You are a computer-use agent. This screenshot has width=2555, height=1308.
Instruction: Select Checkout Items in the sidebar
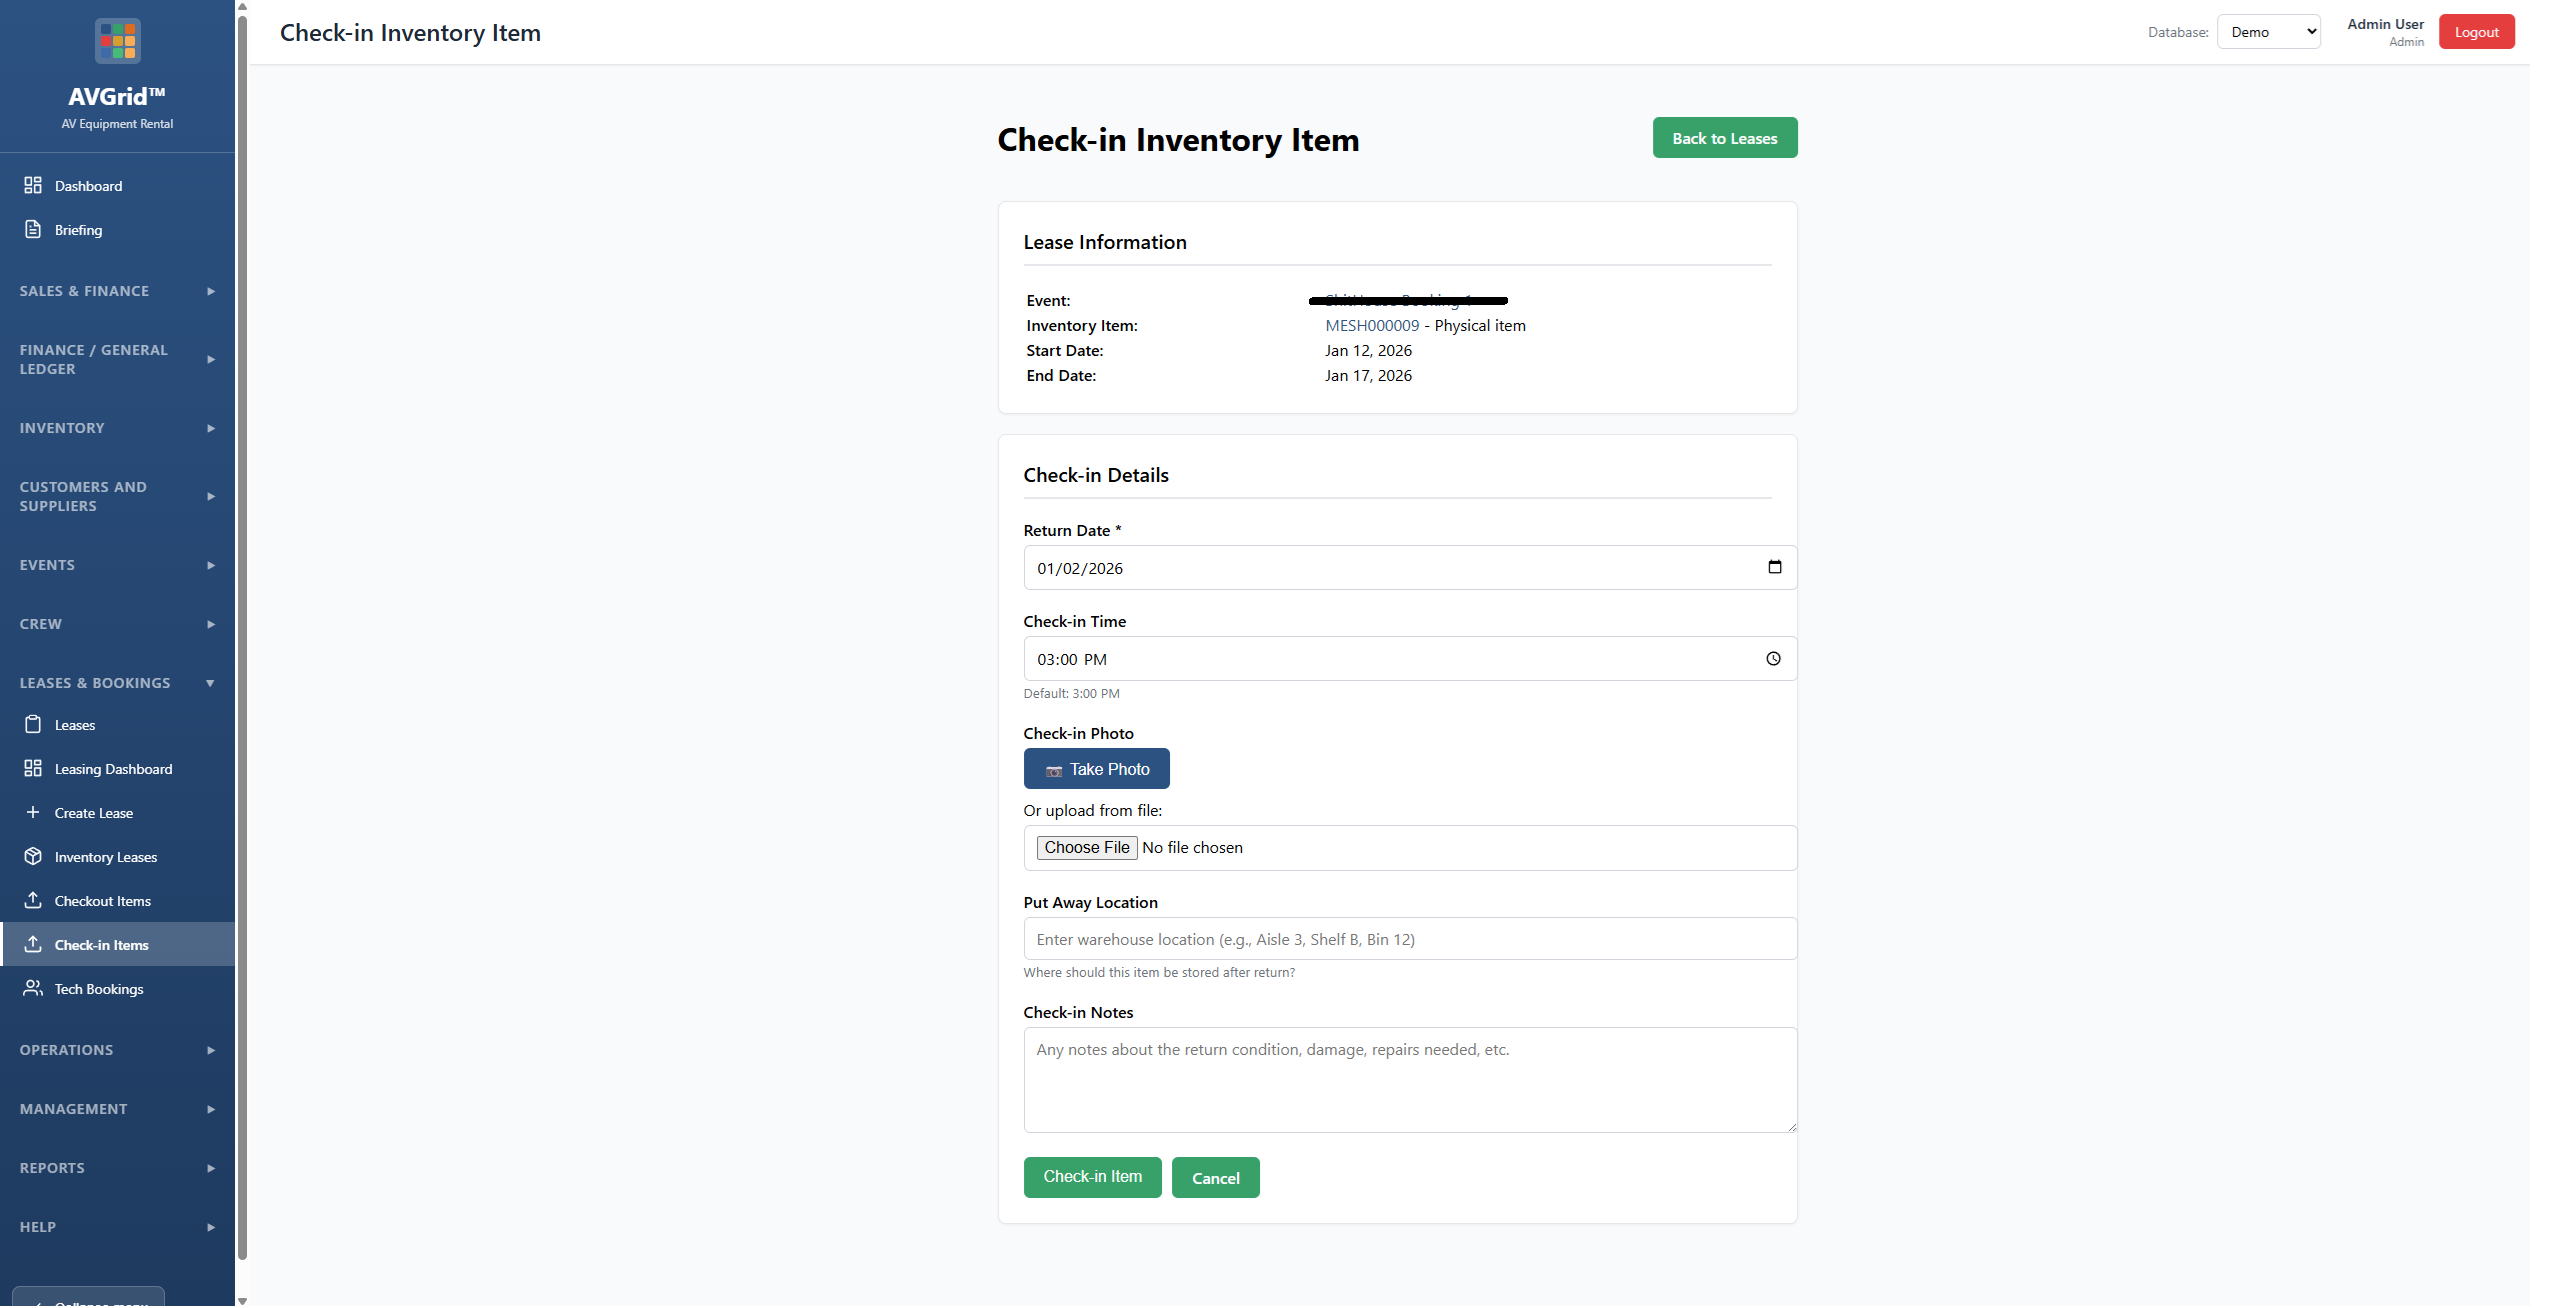point(102,900)
